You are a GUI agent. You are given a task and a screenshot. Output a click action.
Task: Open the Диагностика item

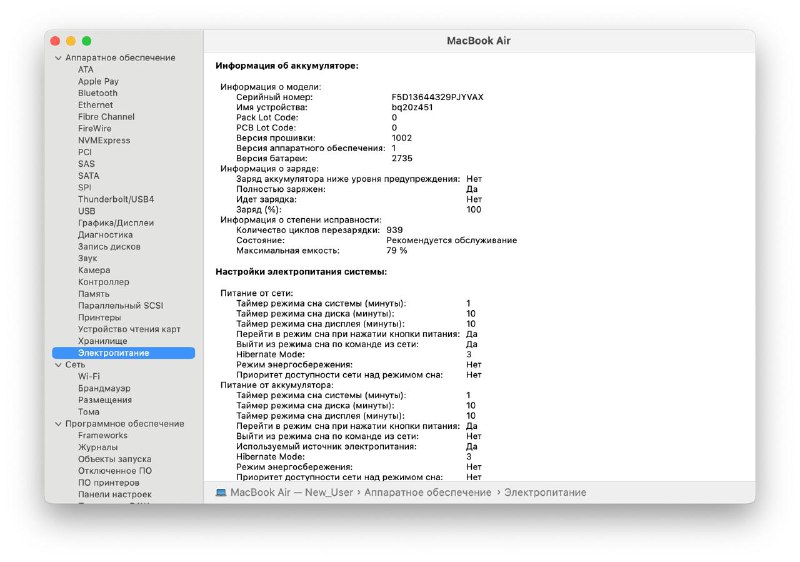click(105, 235)
